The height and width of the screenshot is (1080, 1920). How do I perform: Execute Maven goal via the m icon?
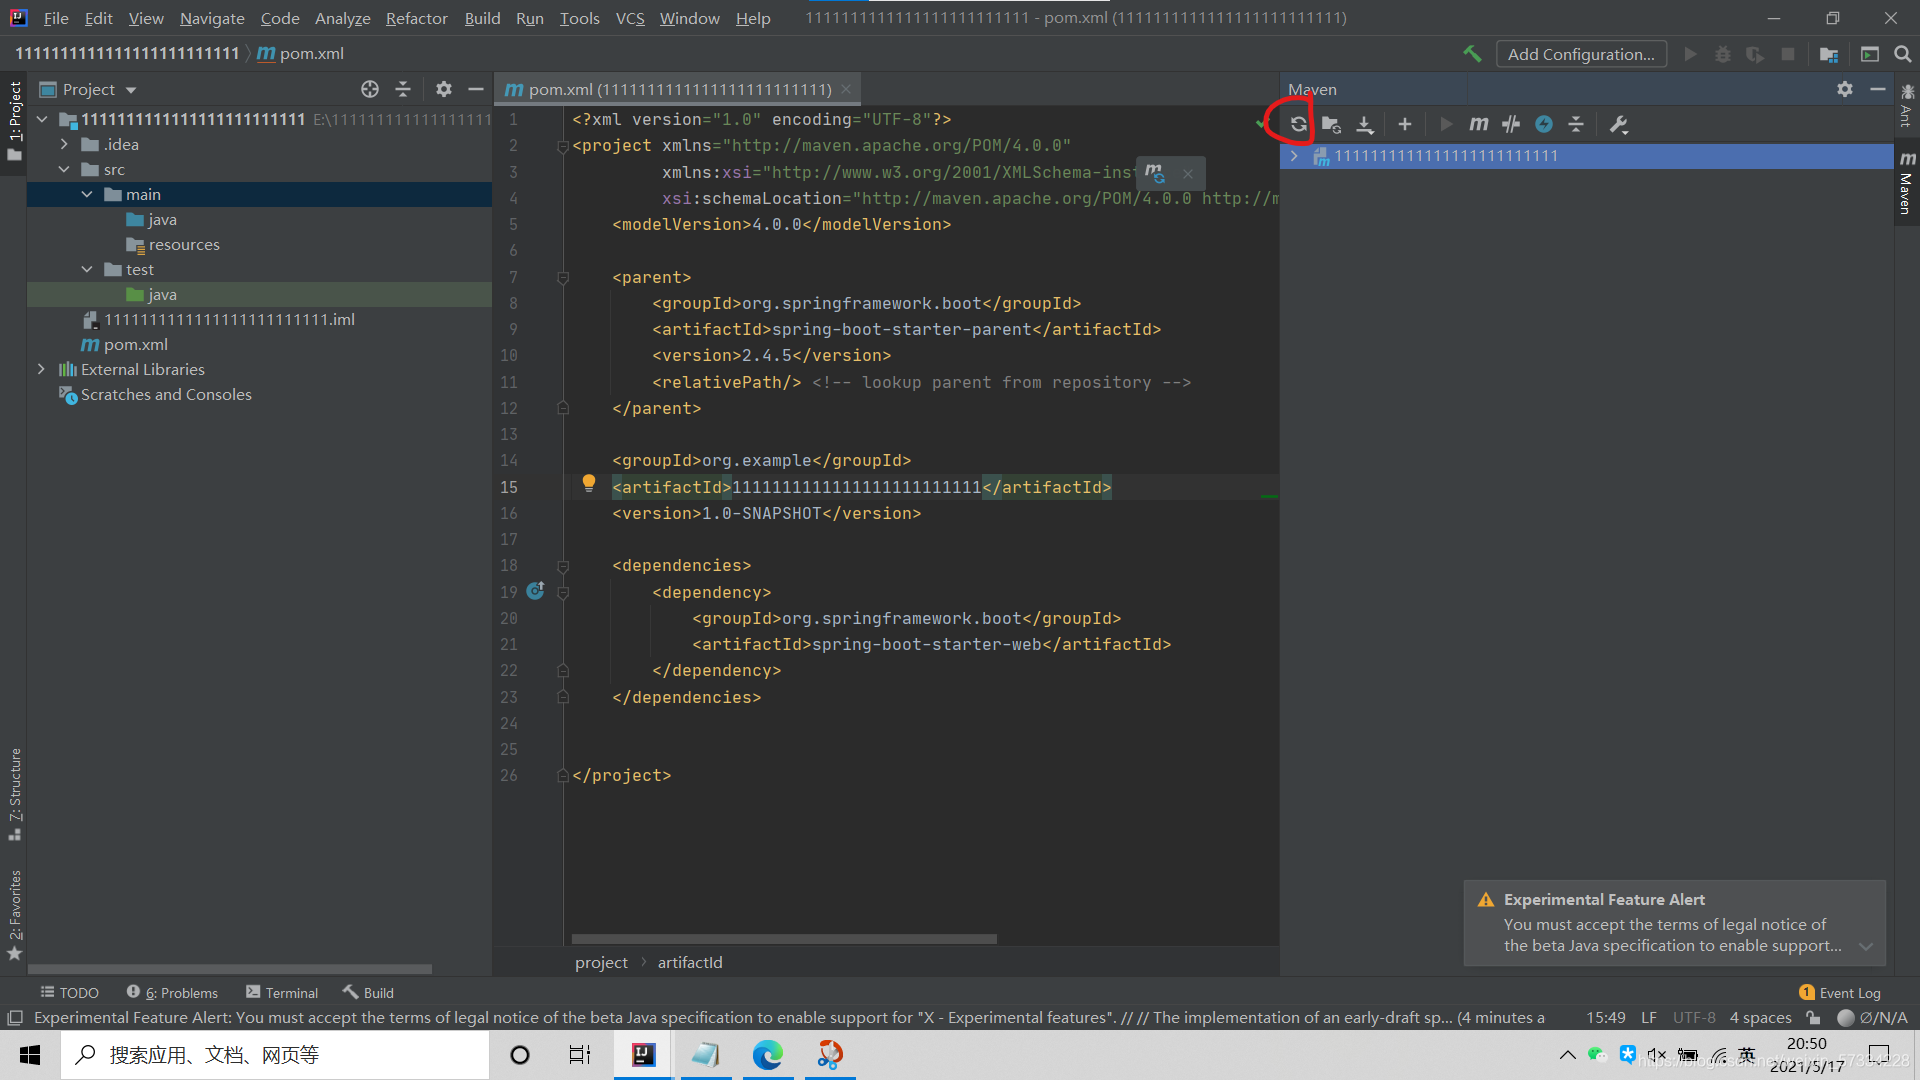pos(1478,124)
